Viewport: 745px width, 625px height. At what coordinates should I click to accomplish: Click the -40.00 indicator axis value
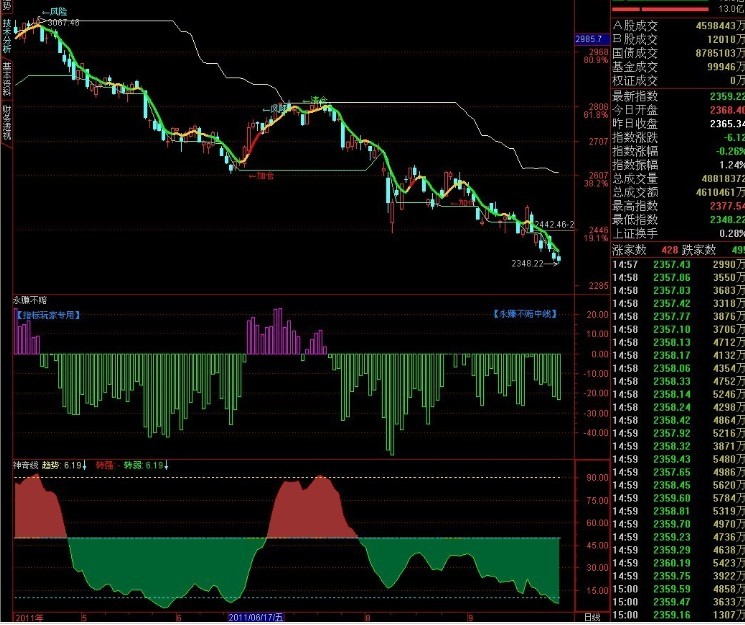tap(596, 433)
